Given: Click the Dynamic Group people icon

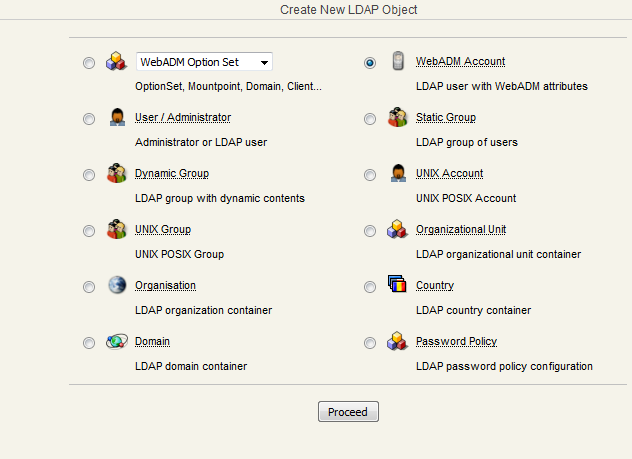Looking at the screenshot, I should tap(117, 173).
